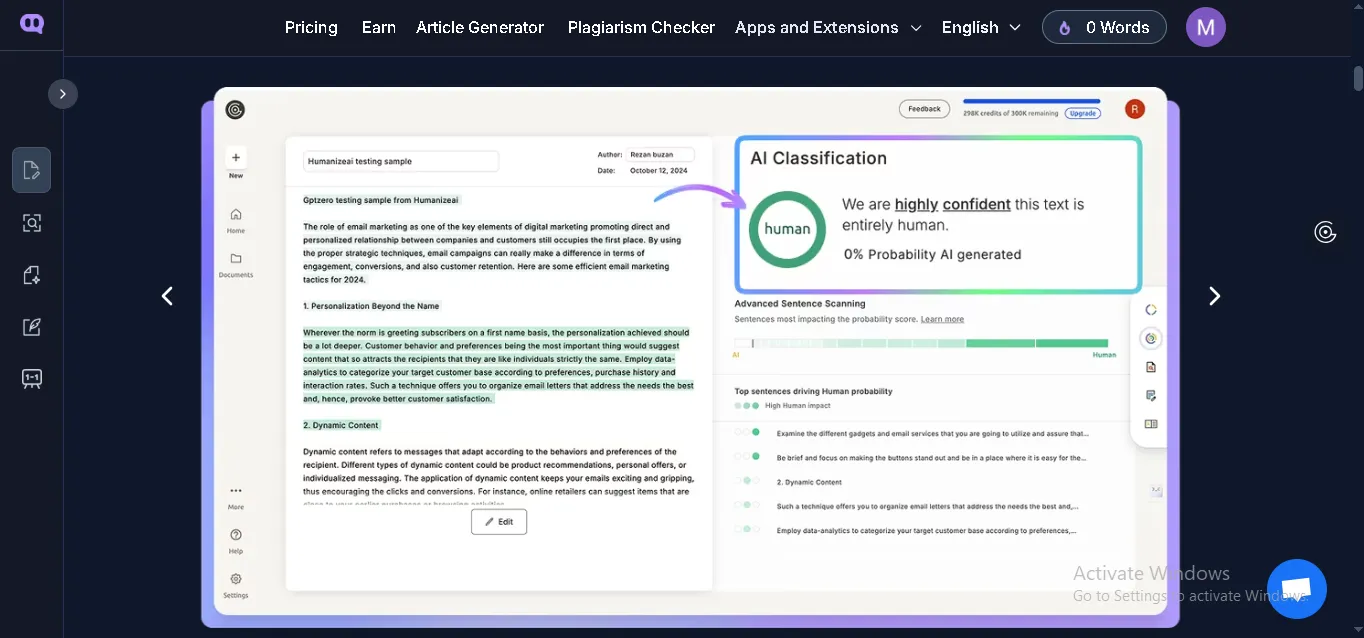Viewport: 1364px width, 638px height.
Task: Click the GPTZero logo inside the slide
Action: tap(235, 110)
